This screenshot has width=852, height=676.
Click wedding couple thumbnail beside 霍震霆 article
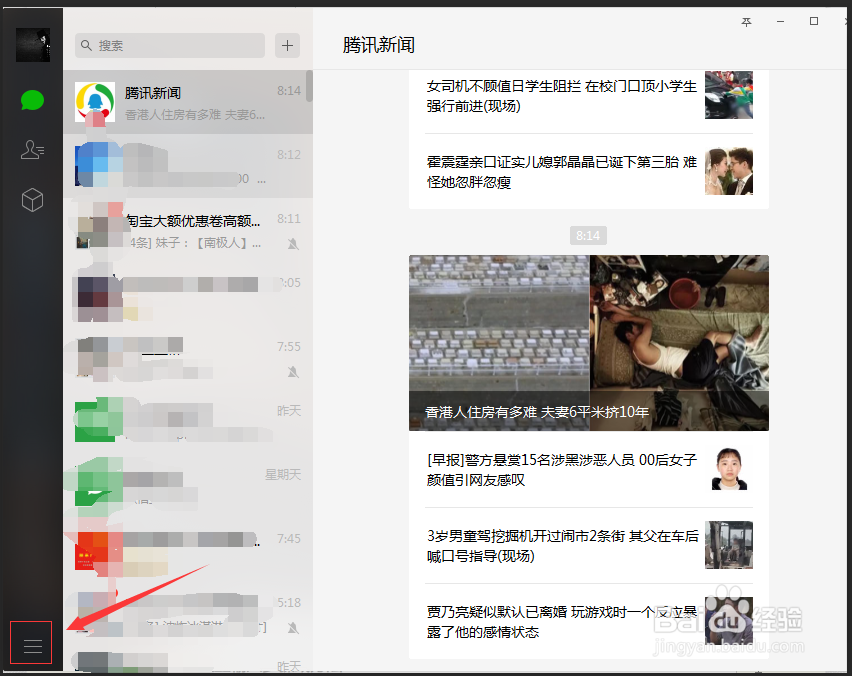729,171
